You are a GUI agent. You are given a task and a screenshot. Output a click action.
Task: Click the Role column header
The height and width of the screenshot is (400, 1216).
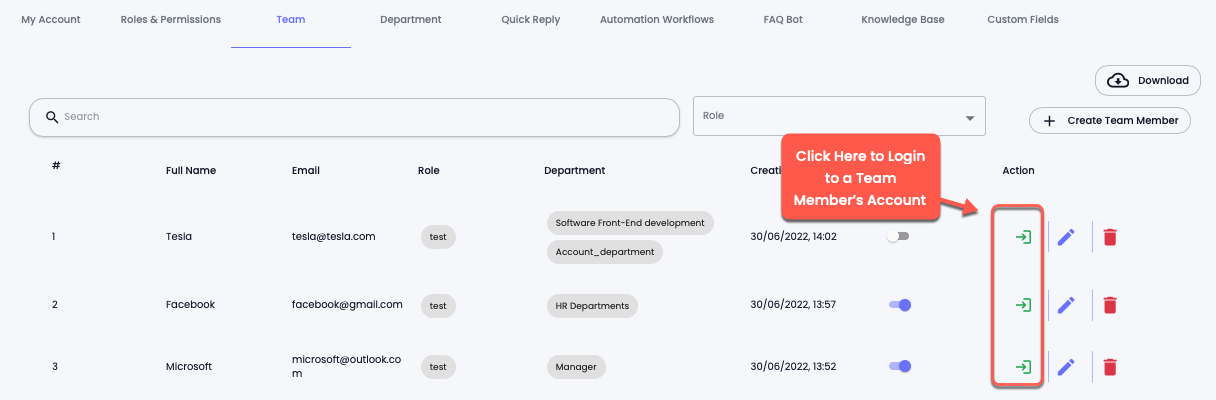pyautogui.click(x=429, y=171)
